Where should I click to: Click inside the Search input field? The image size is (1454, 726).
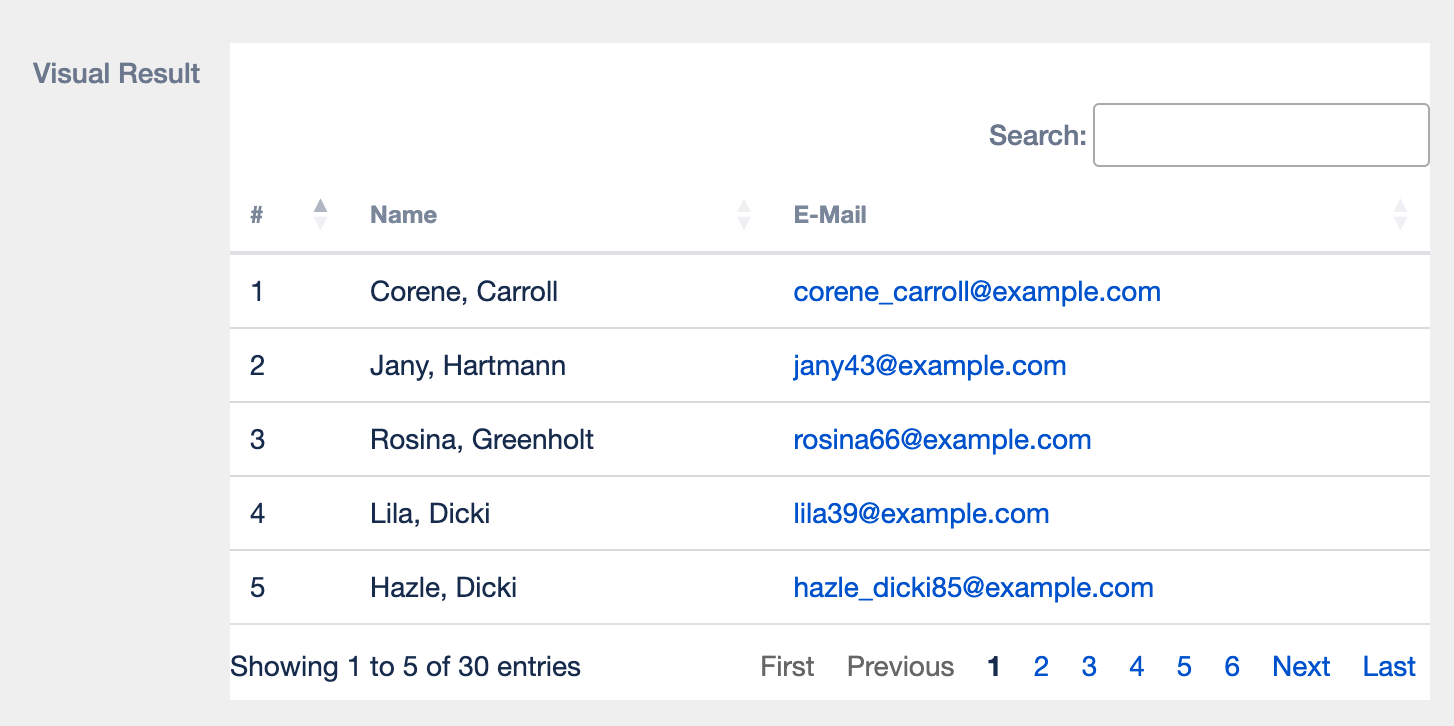coord(1260,135)
